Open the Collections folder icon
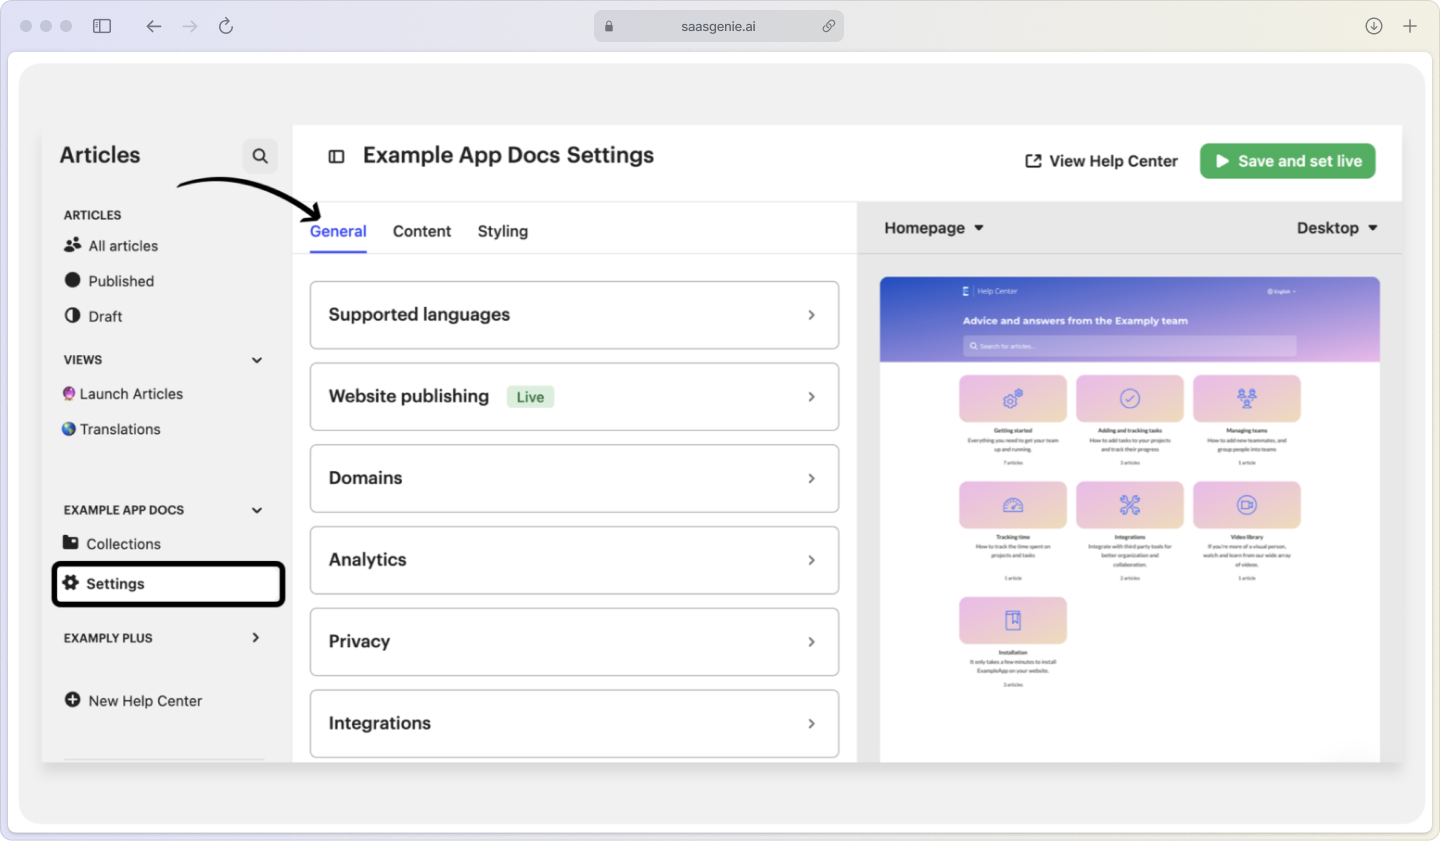Screen dimensions: 1440x841 coord(70,543)
